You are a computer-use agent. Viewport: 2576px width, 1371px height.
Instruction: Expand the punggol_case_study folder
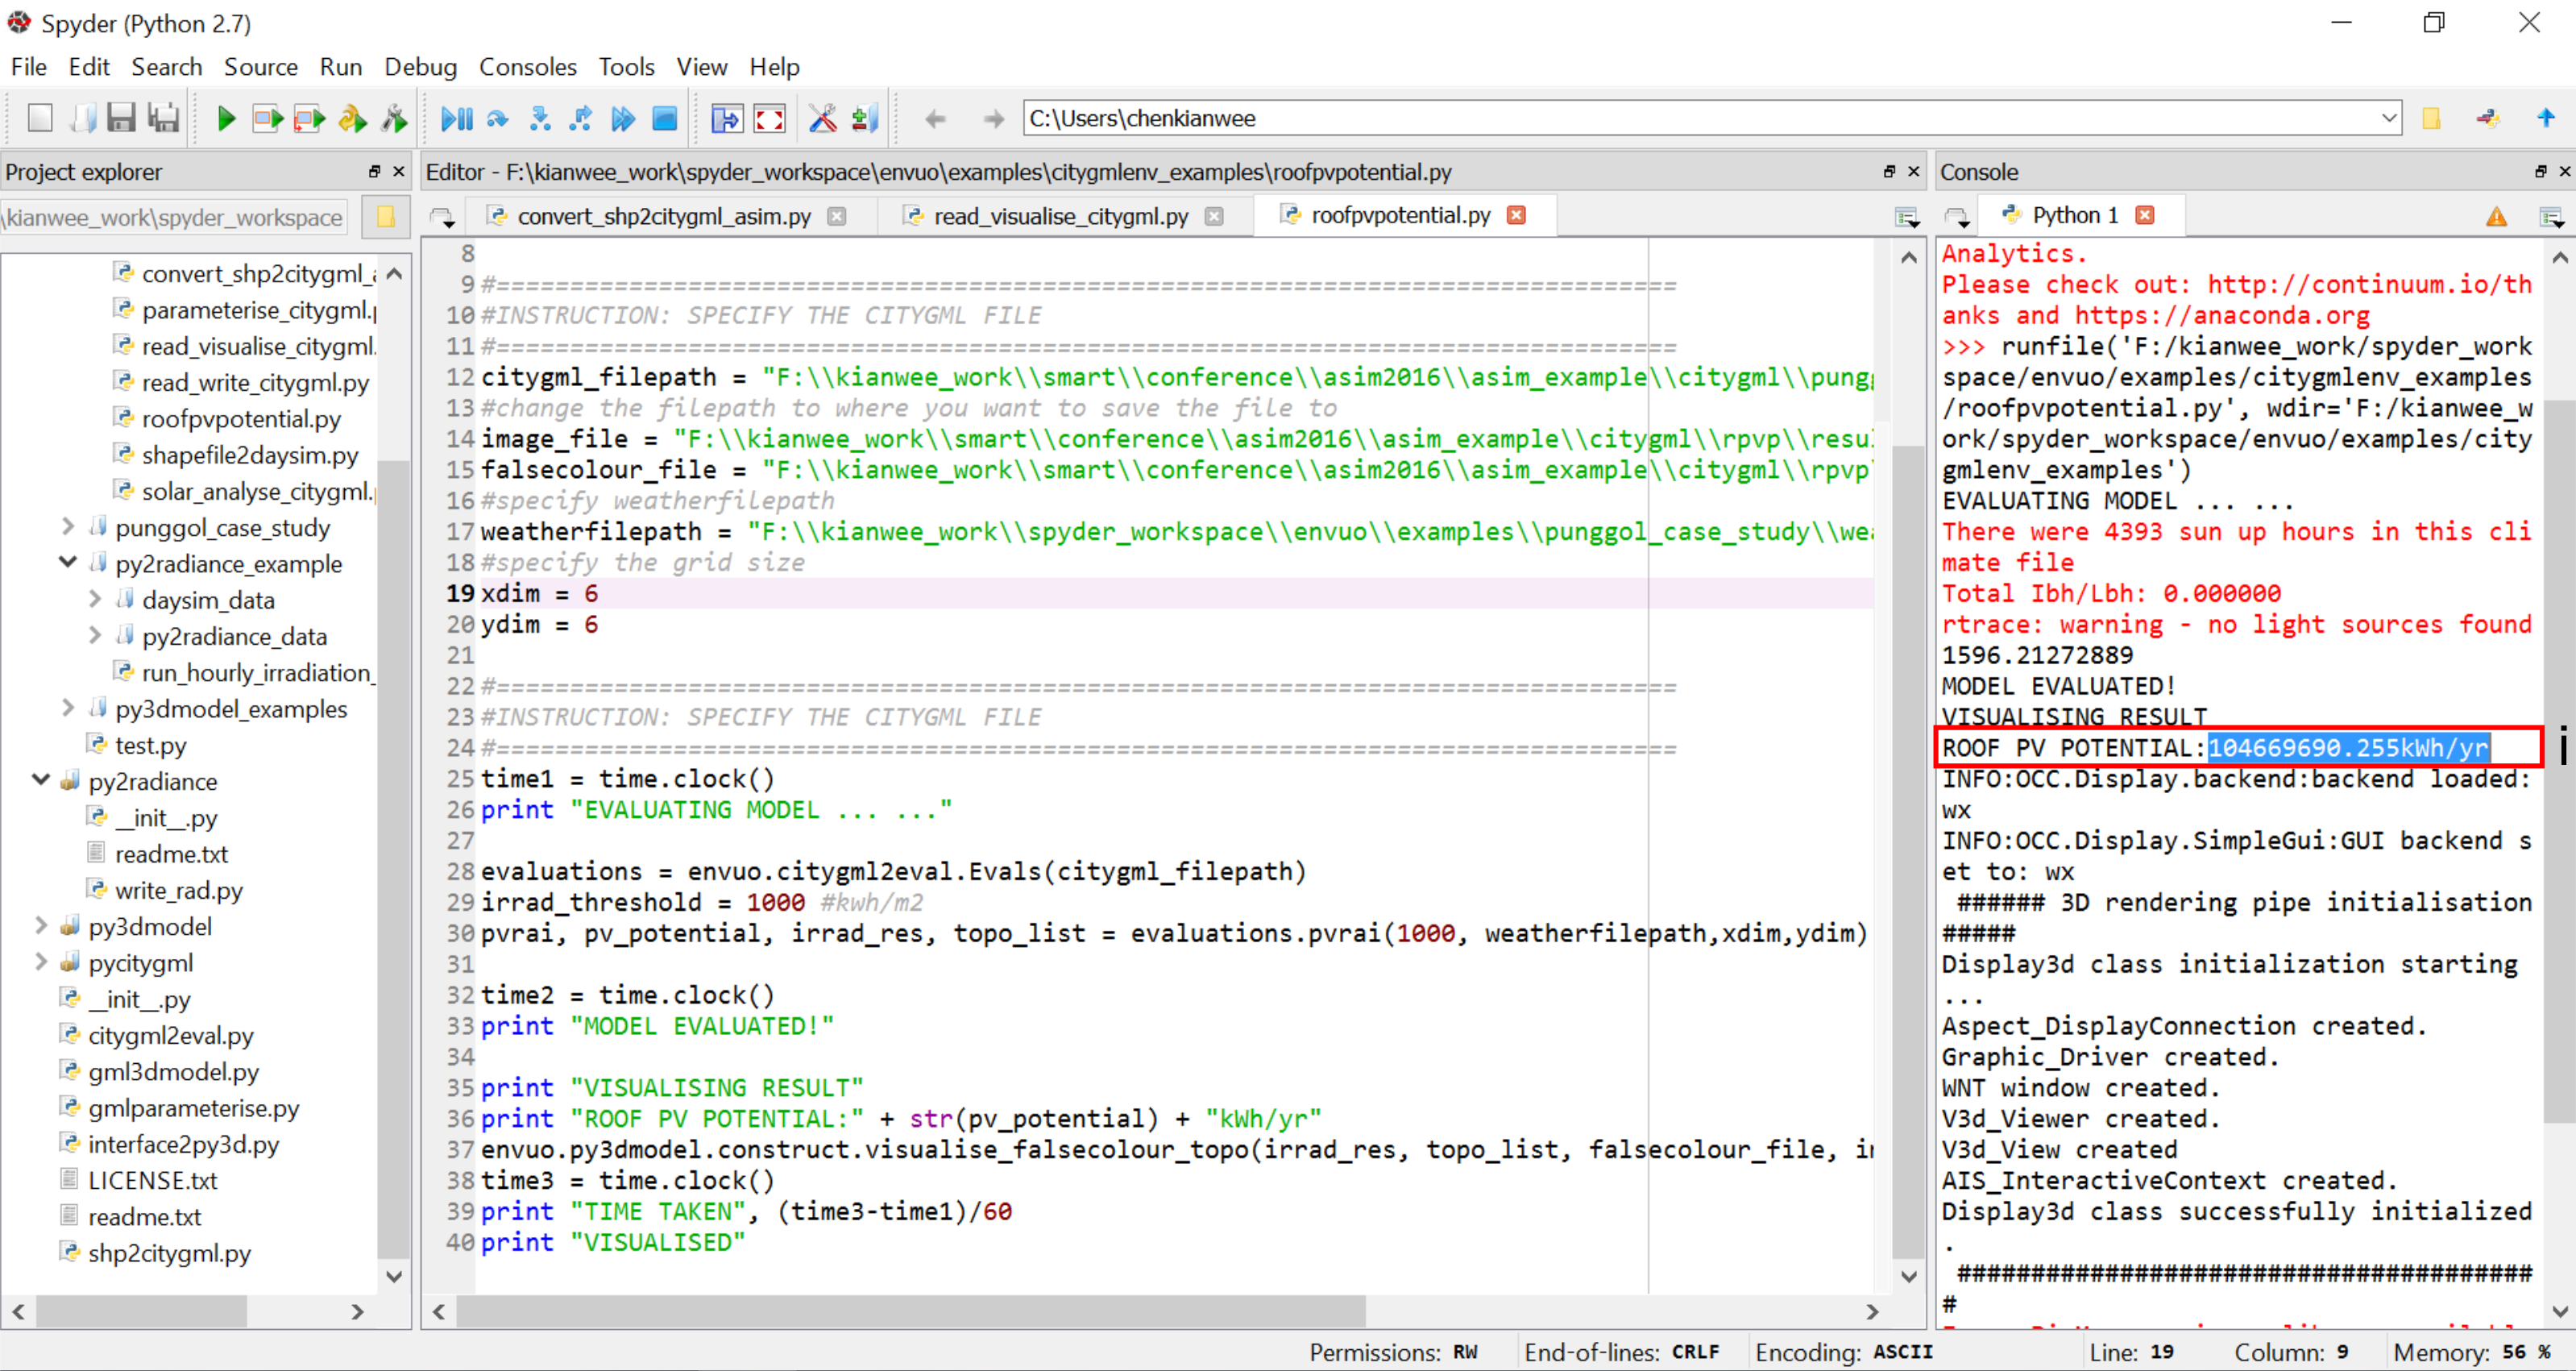pos(68,527)
